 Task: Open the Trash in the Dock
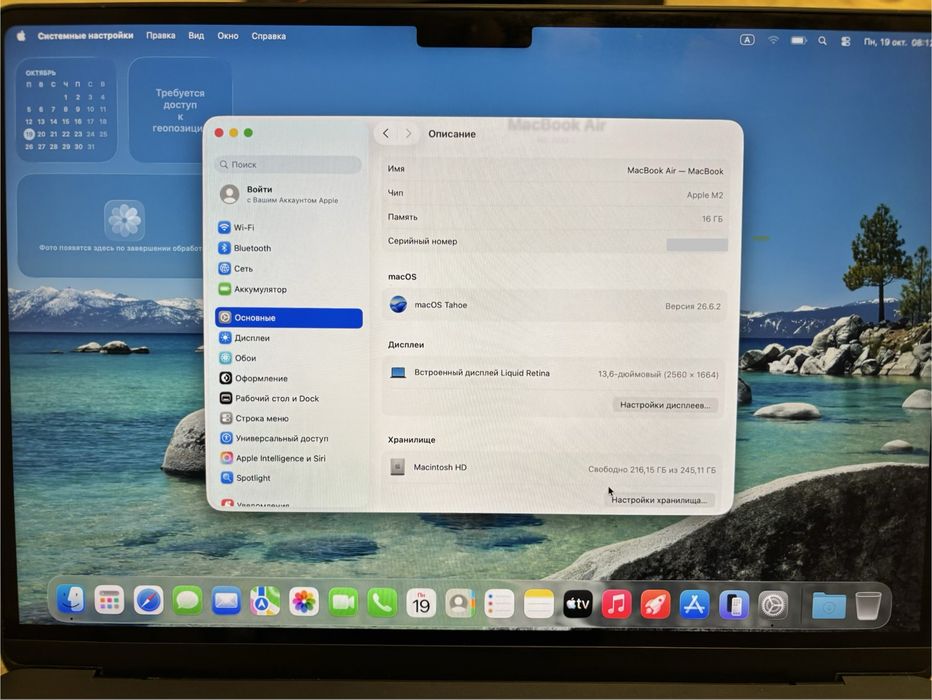(x=868, y=607)
